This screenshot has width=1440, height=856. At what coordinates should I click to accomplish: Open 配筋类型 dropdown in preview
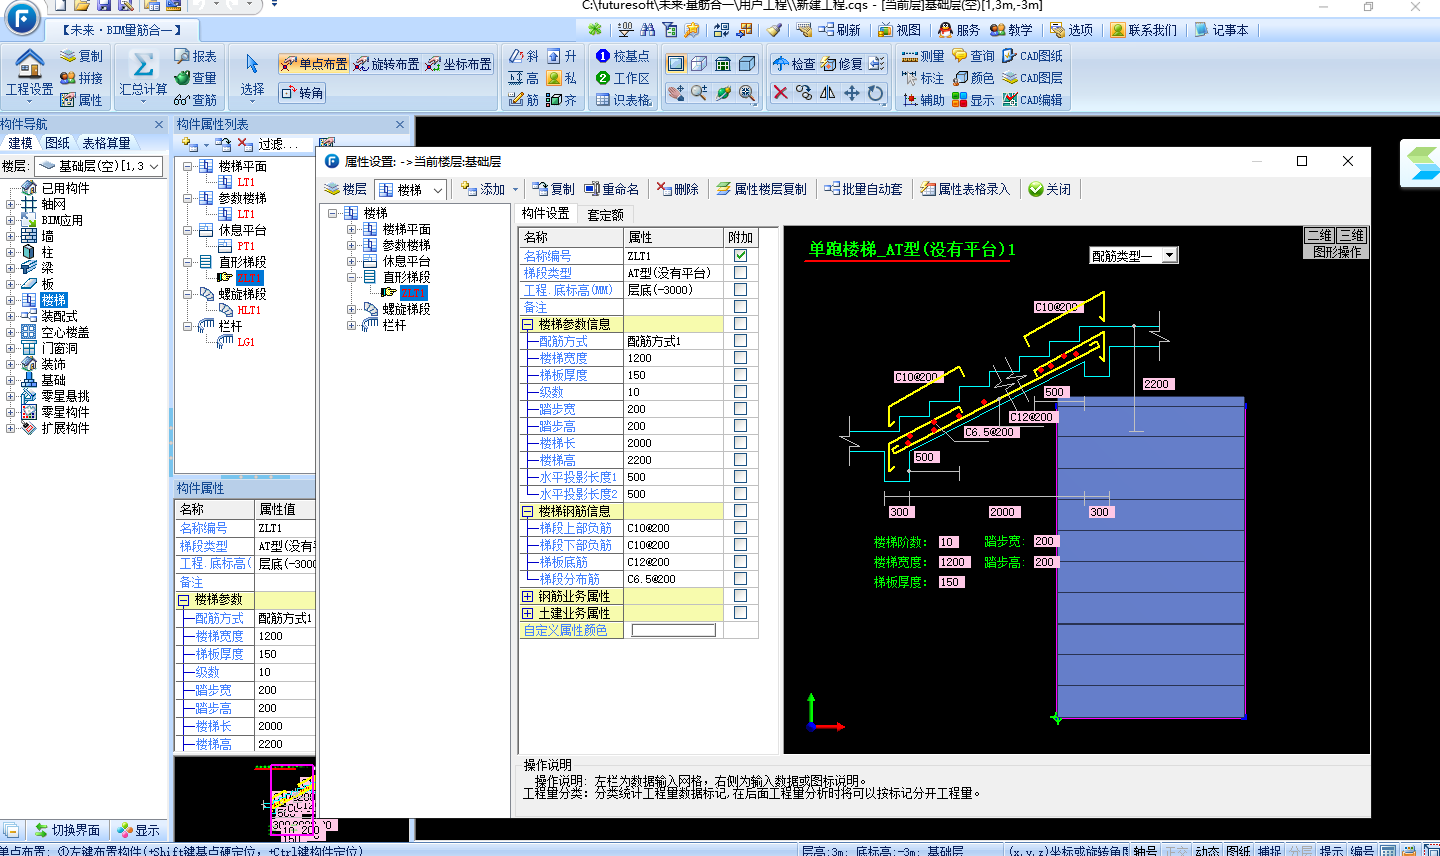[1133, 255]
